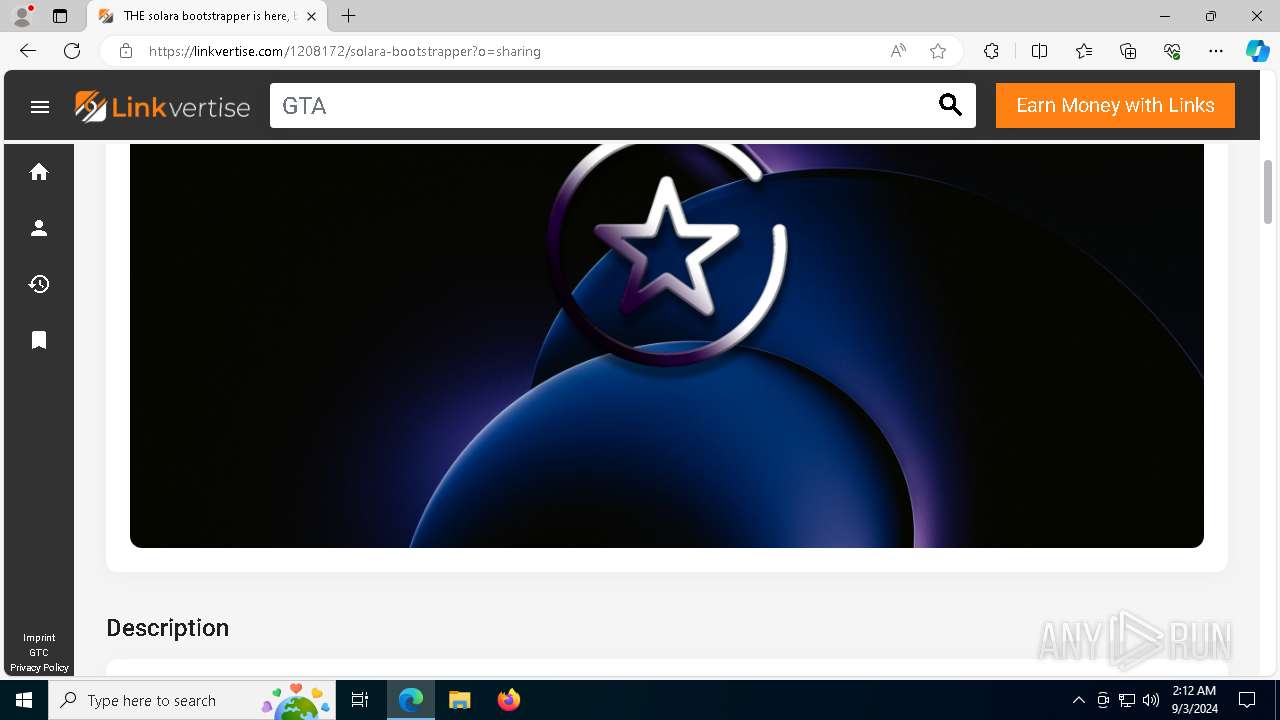
Task: Open the tab actions menu icon
Action: coord(60,16)
